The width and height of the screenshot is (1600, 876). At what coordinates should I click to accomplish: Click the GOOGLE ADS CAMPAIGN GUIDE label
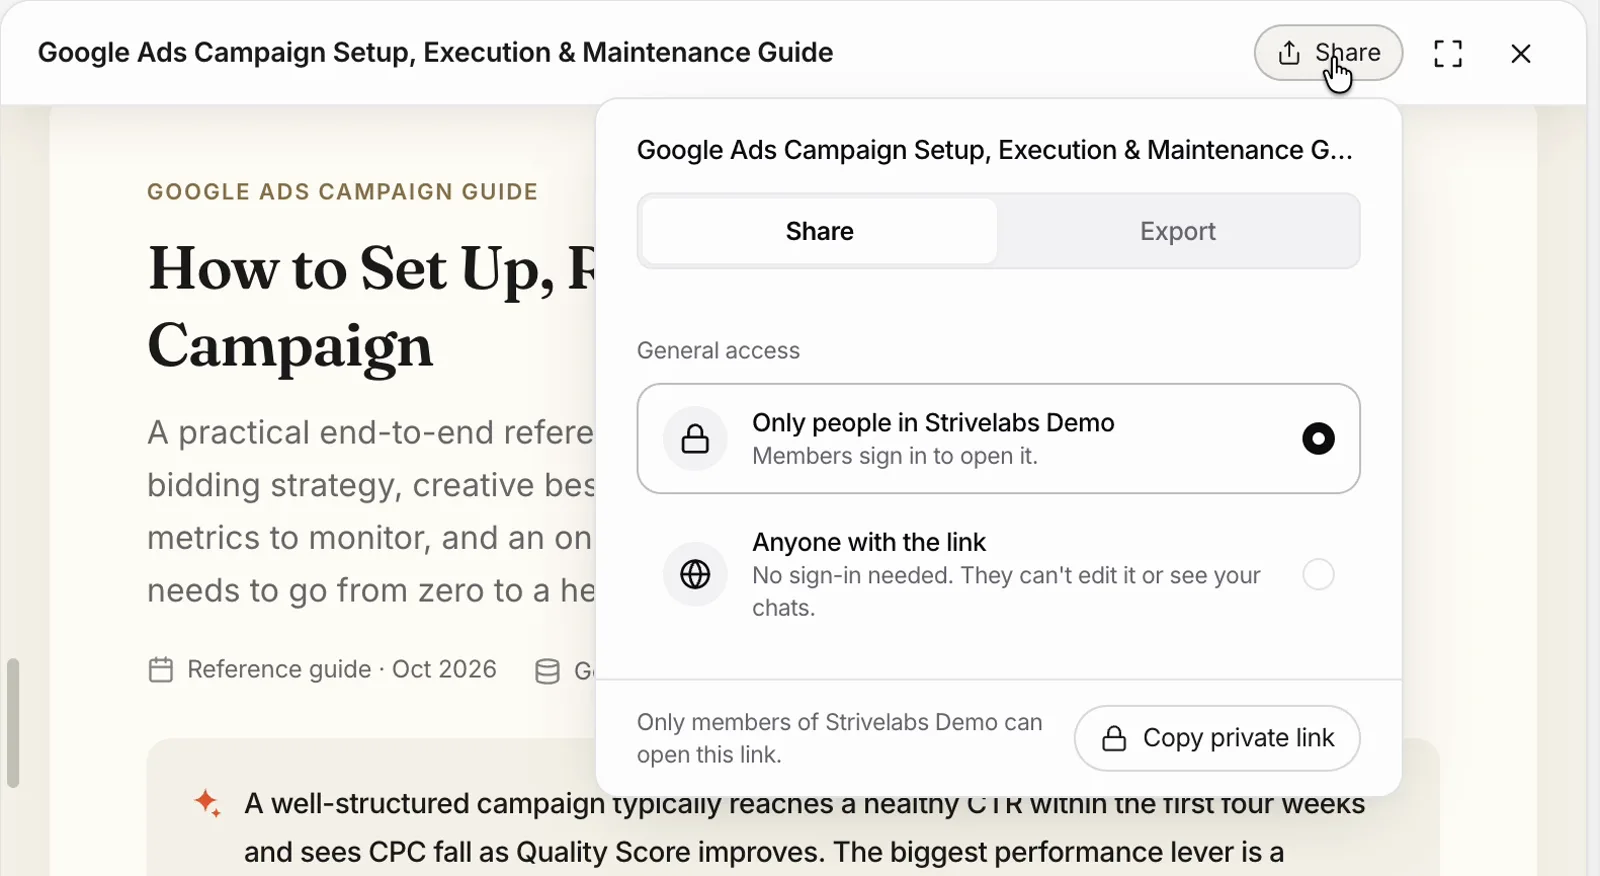pyautogui.click(x=343, y=192)
